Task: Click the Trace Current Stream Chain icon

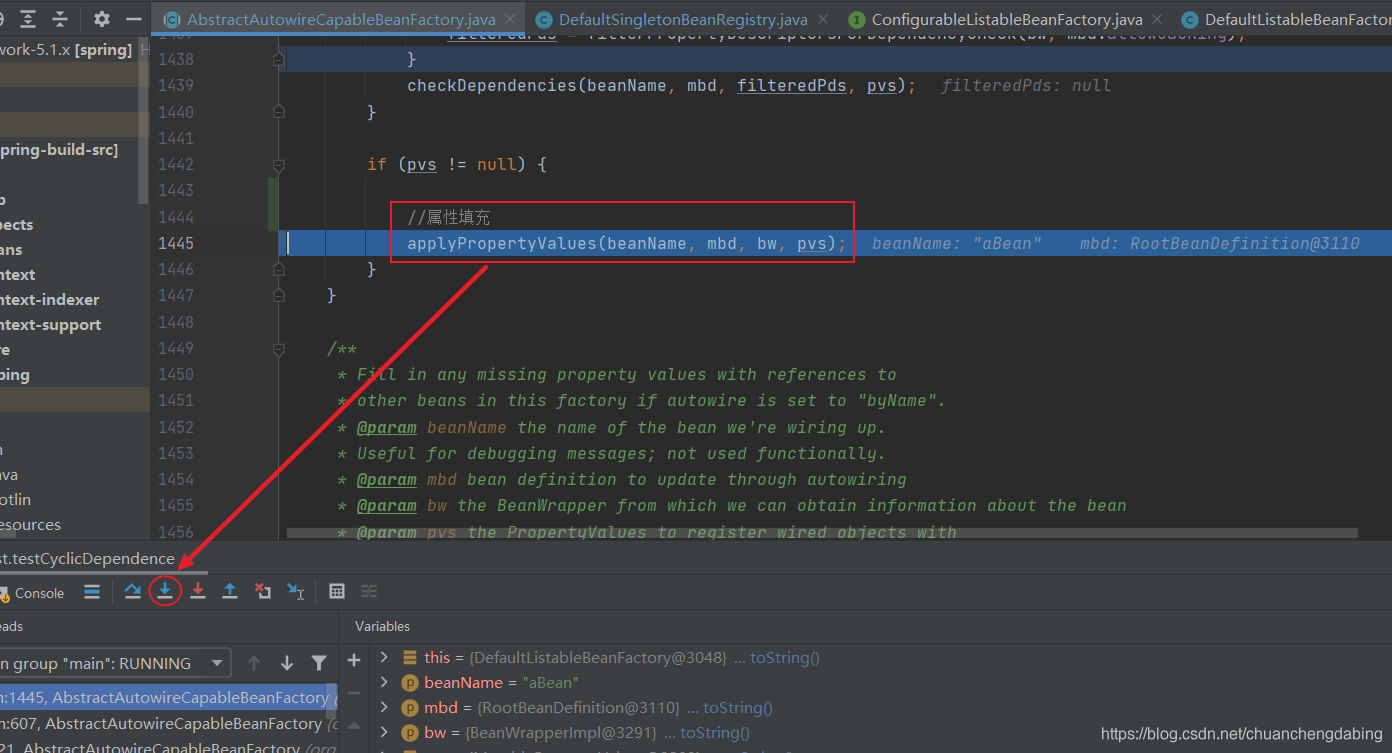Action: (369, 591)
